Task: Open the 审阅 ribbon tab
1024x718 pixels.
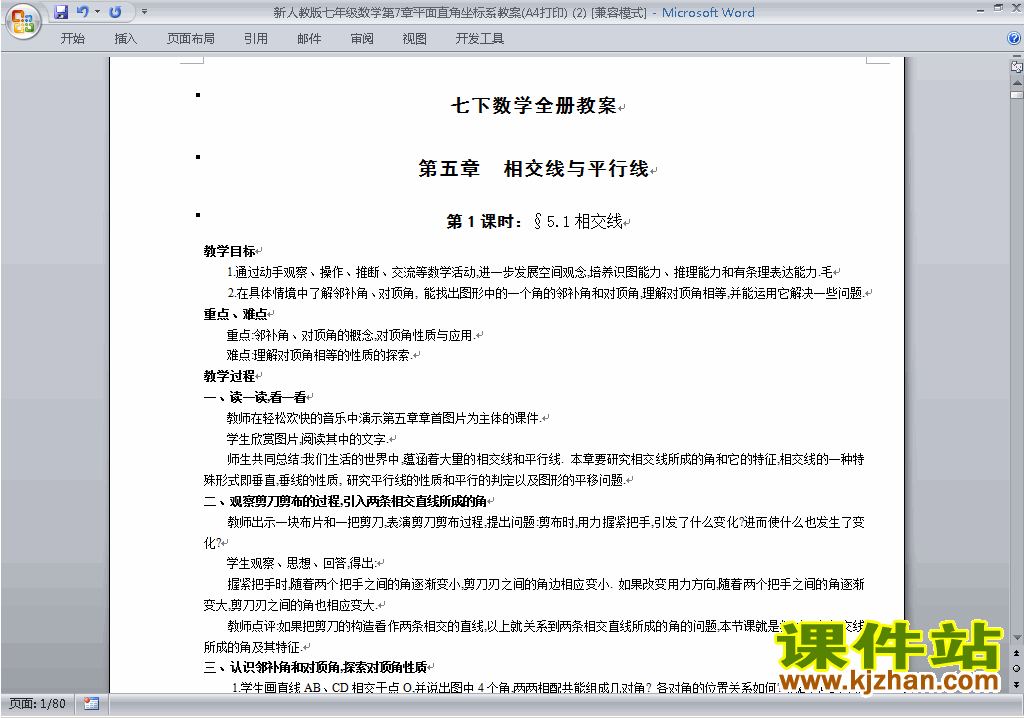Action: tap(362, 39)
